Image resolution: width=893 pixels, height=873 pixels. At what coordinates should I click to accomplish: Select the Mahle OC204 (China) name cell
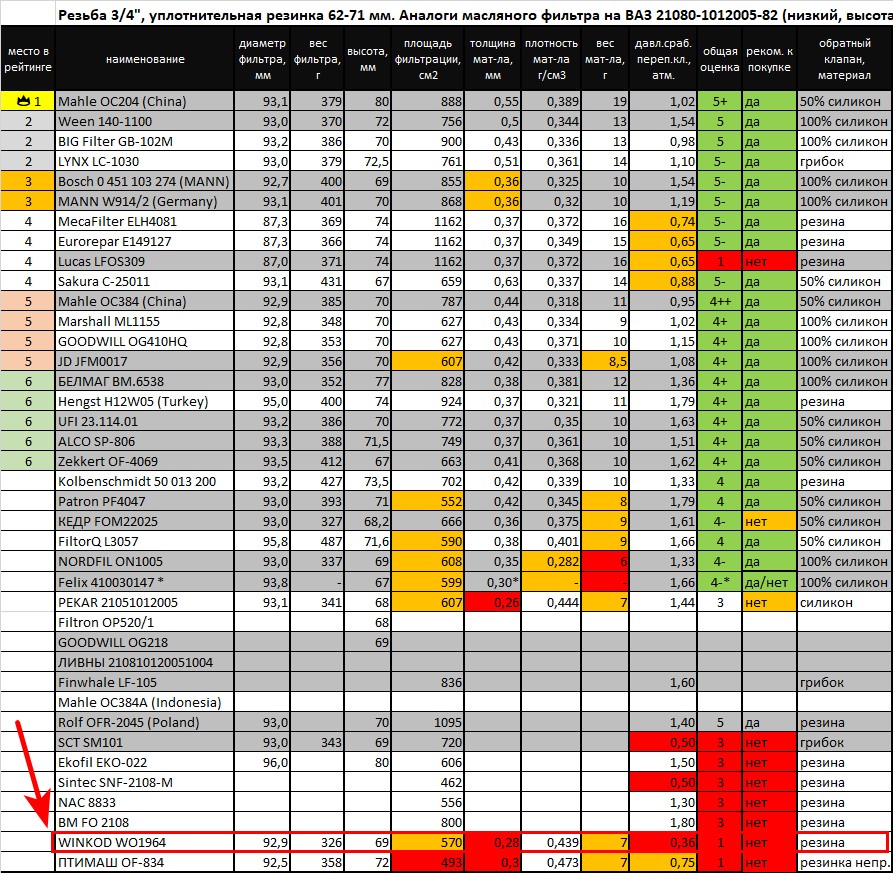[x=145, y=101]
